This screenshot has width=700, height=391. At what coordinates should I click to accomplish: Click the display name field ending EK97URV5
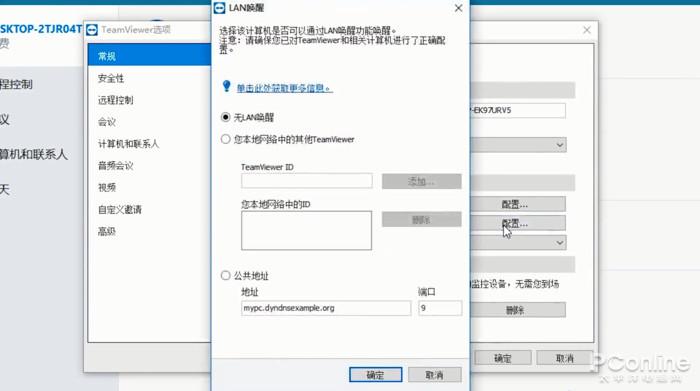point(518,110)
